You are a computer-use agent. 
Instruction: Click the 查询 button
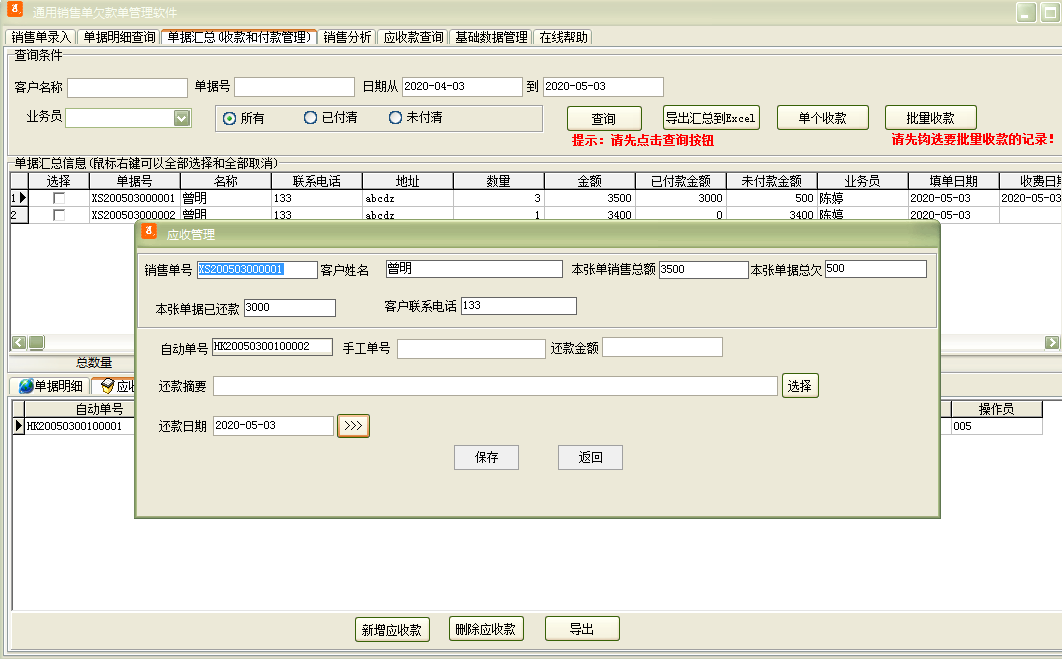click(604, 119)
